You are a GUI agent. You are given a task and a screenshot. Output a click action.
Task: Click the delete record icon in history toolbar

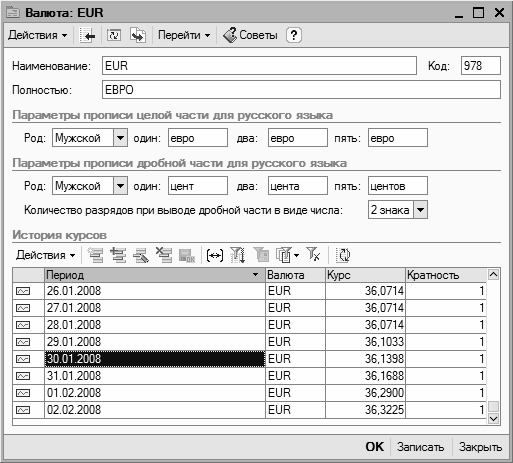click(x=164, y=255)
